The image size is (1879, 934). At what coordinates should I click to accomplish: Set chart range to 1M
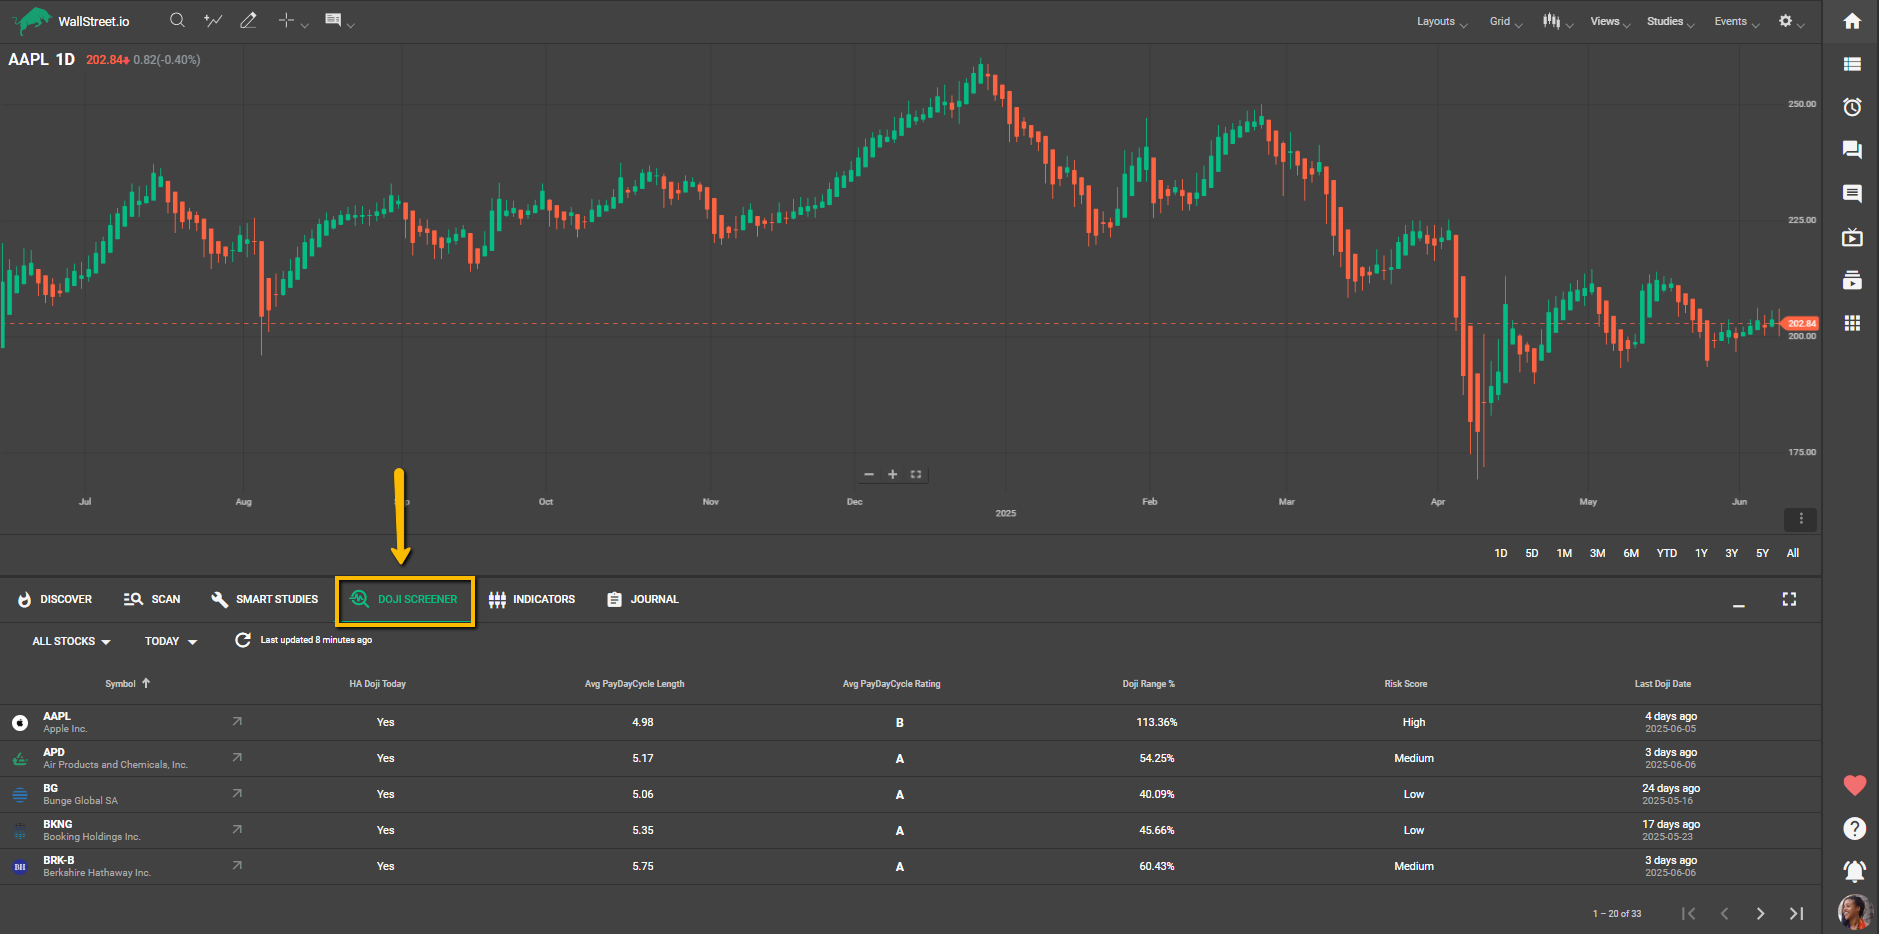1564,553
